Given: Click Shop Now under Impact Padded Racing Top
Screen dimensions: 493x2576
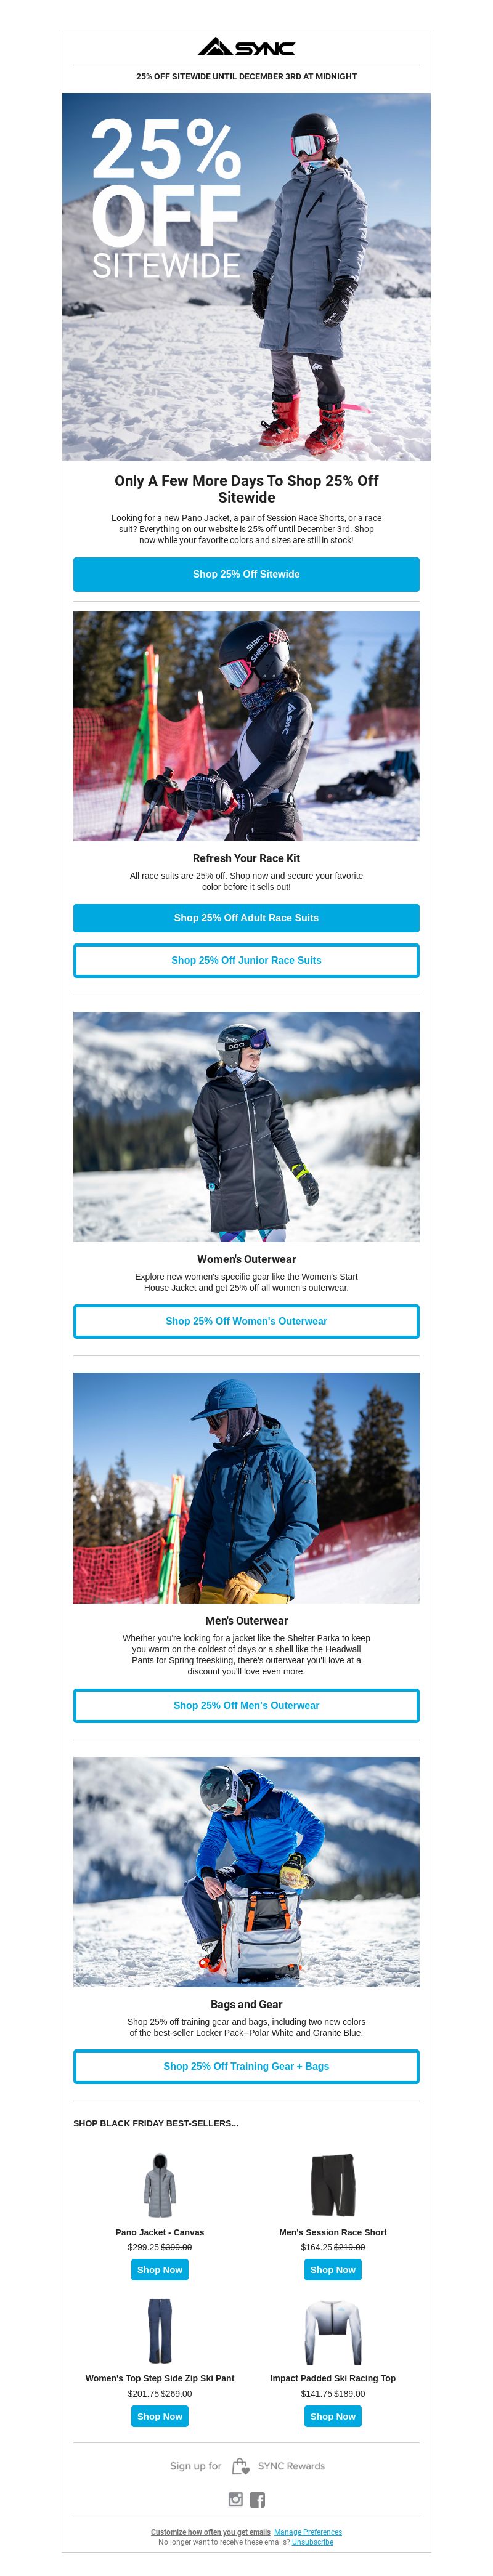Looking at the screenshot, I should [x=333, y=2416].
